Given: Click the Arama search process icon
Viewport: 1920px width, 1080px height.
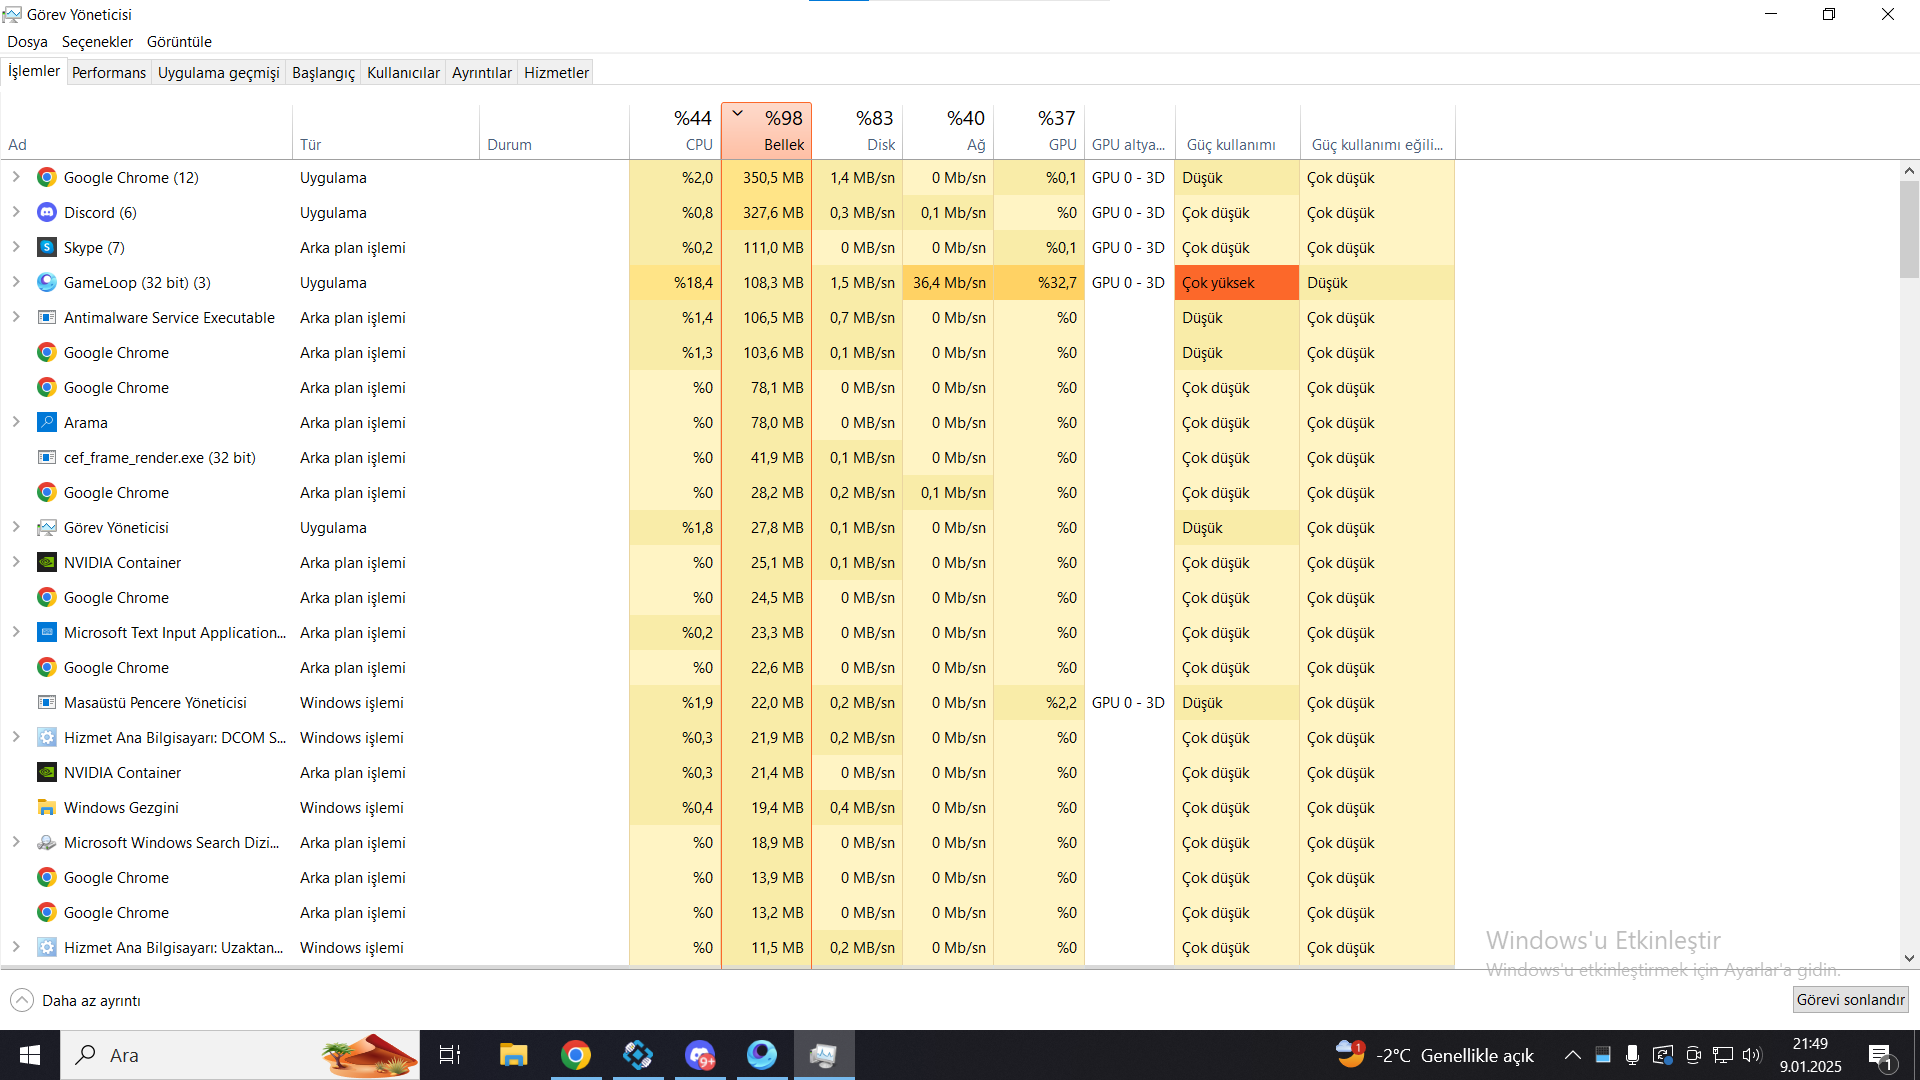Looking at the screenshot, I should [x=47, y=422].
